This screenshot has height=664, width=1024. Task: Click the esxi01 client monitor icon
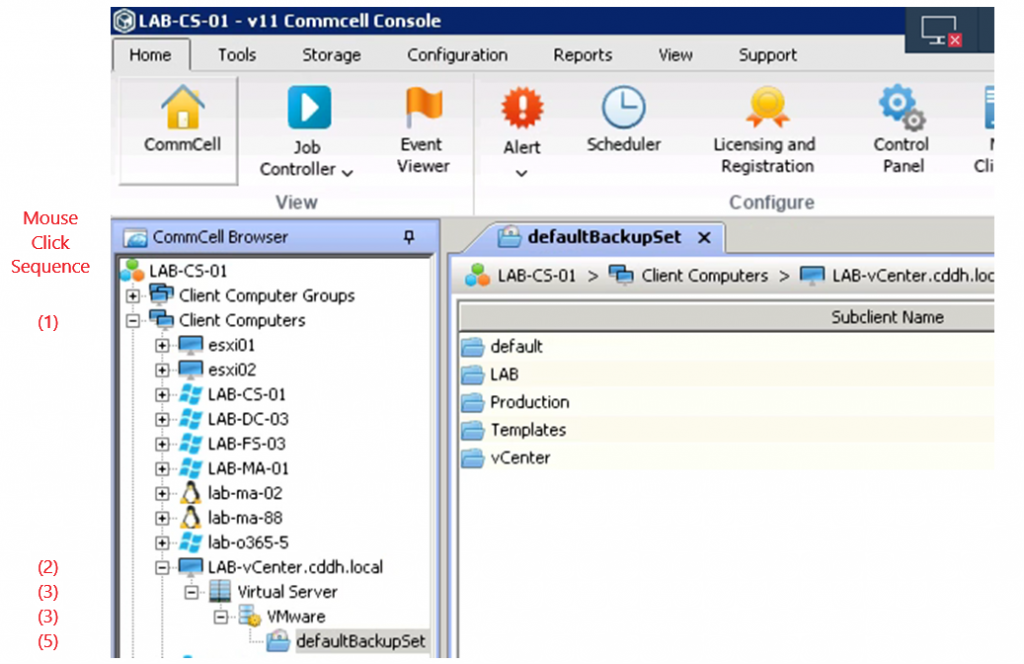pyautogui.click(x=190, y=345)
